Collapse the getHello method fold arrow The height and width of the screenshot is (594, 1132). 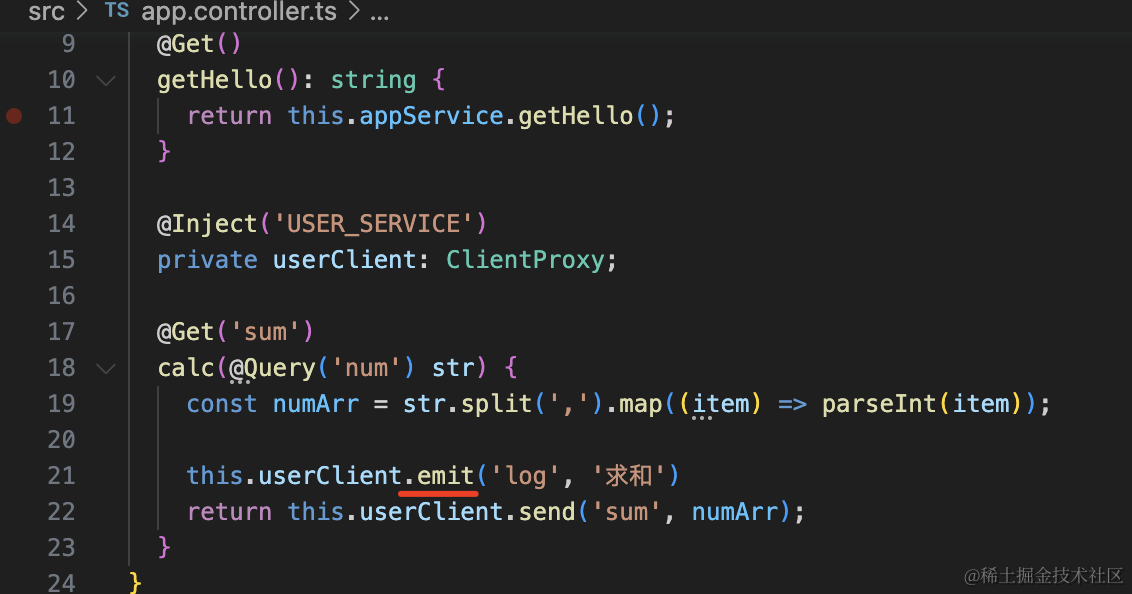tap(106, 80)
